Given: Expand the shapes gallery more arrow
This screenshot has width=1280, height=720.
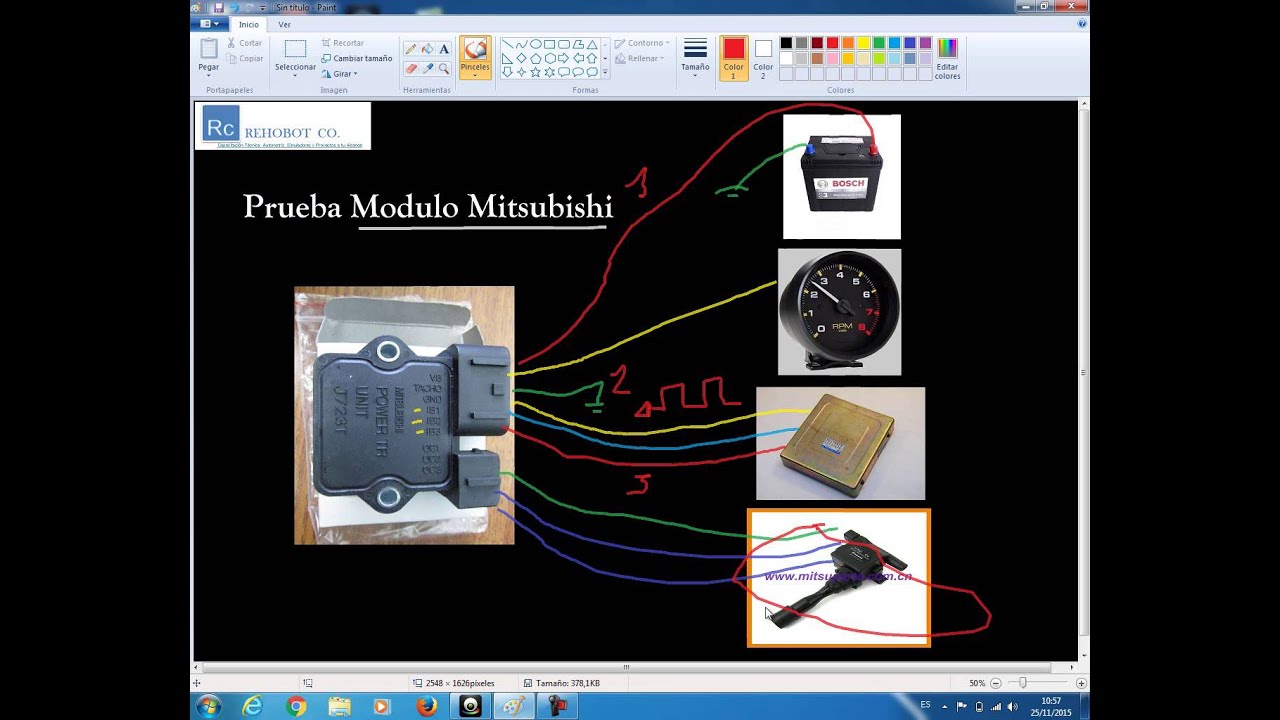Looking at the screenshot, I should (604, 73).
